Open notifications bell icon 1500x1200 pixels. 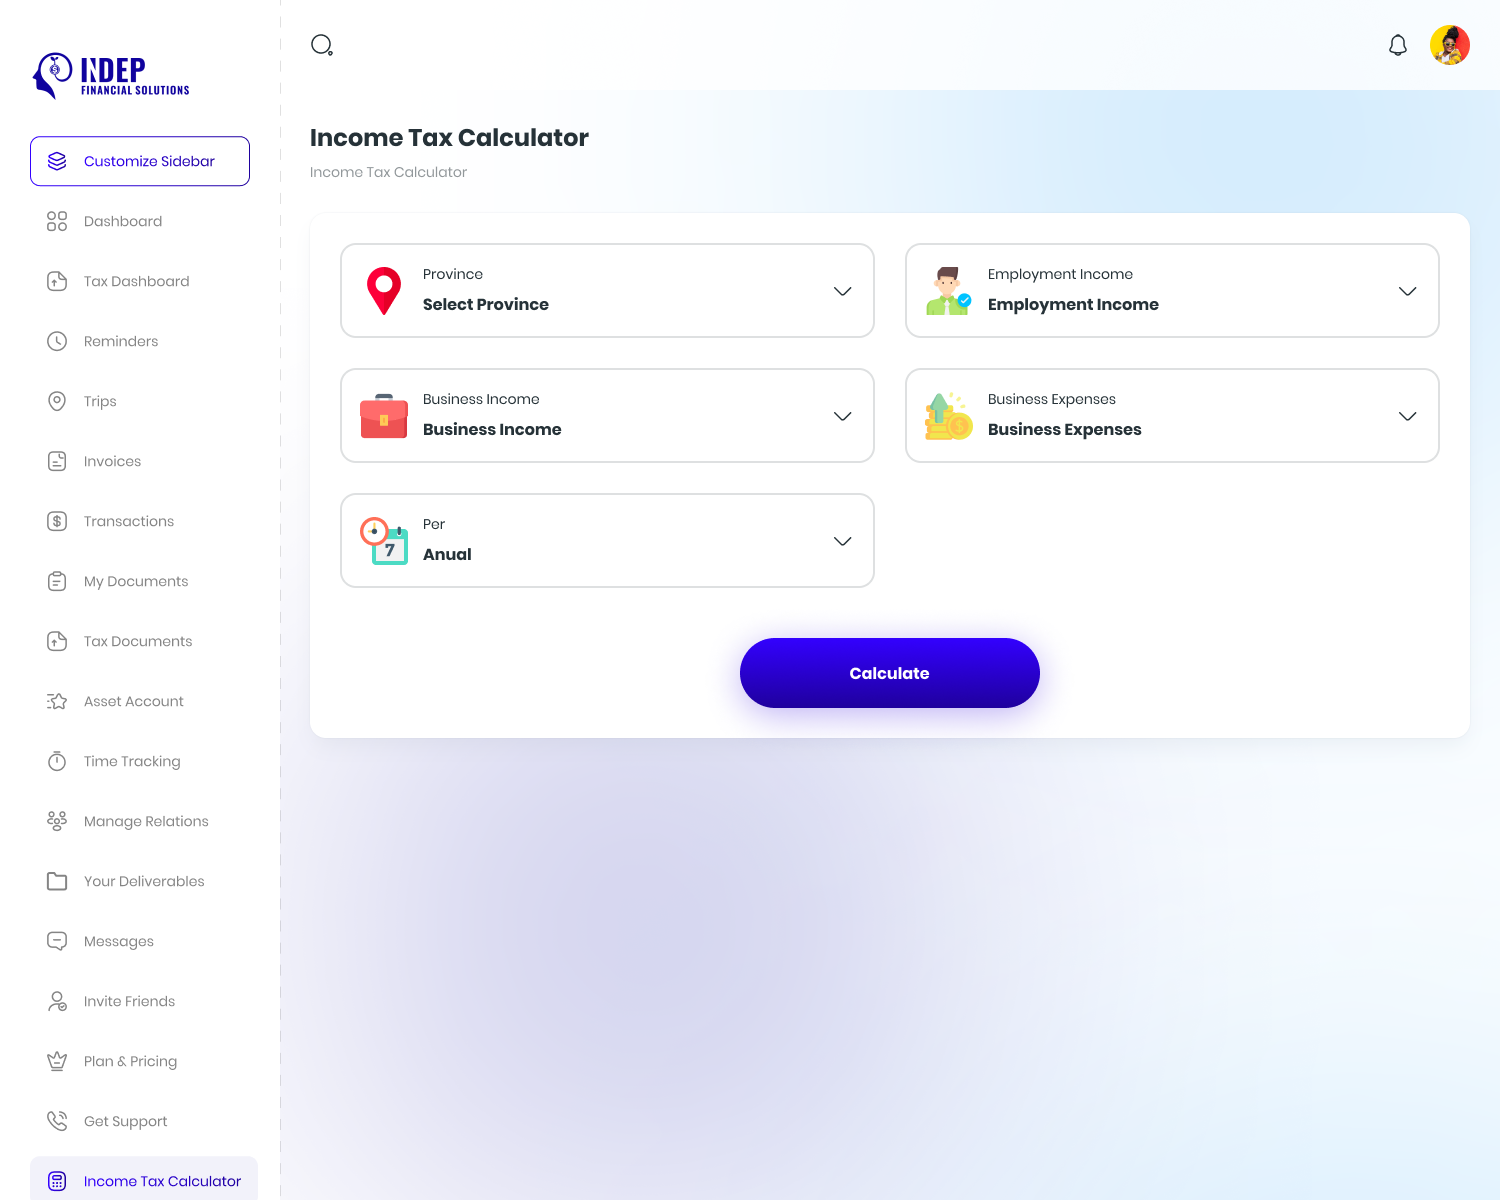pos(1398,45)
